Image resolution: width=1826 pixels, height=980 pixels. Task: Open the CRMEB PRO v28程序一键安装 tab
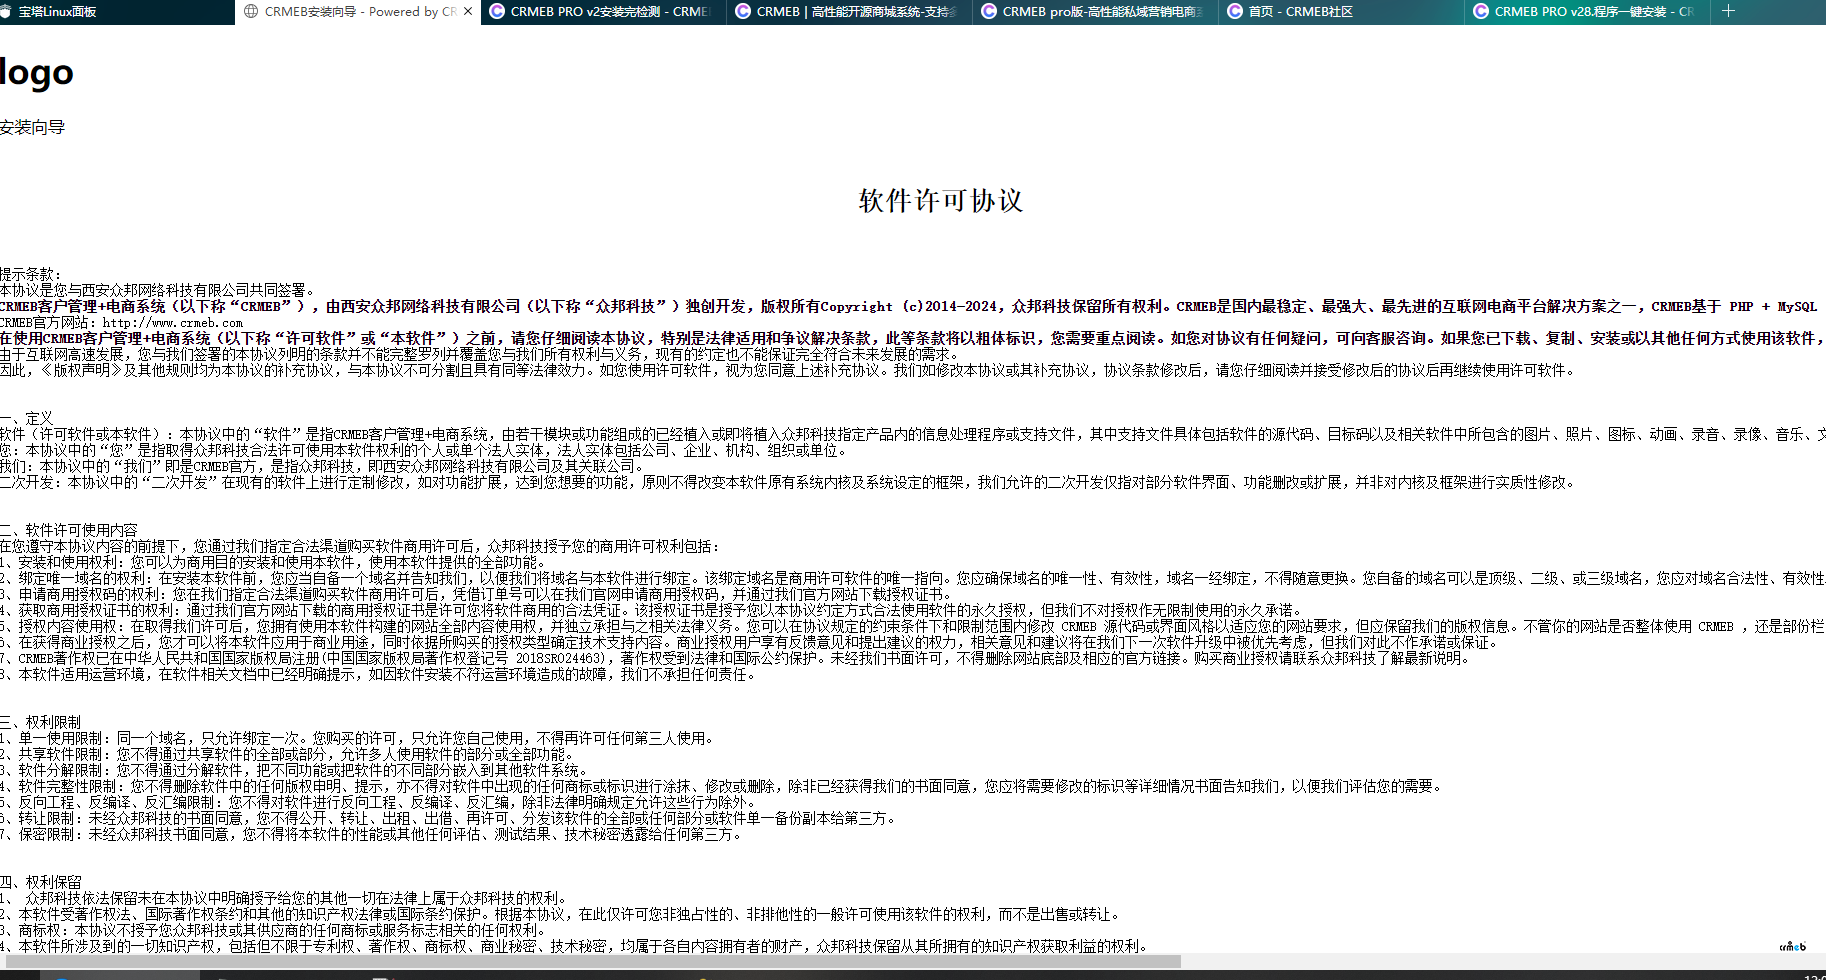tap(1588, 12)
